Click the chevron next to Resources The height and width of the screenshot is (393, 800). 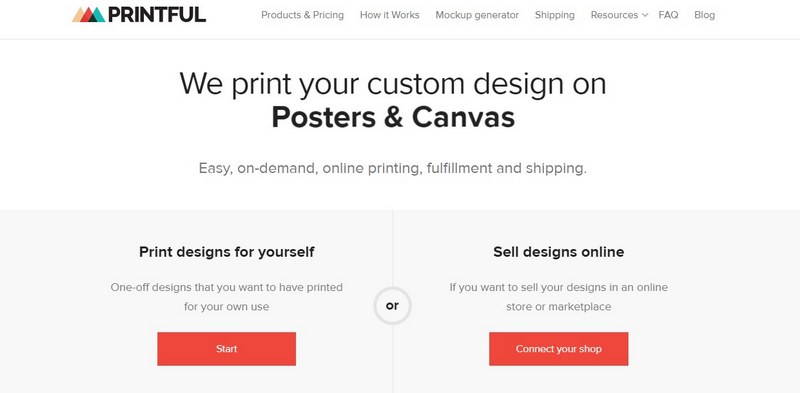pyautogui.click(x=645, y=15)
